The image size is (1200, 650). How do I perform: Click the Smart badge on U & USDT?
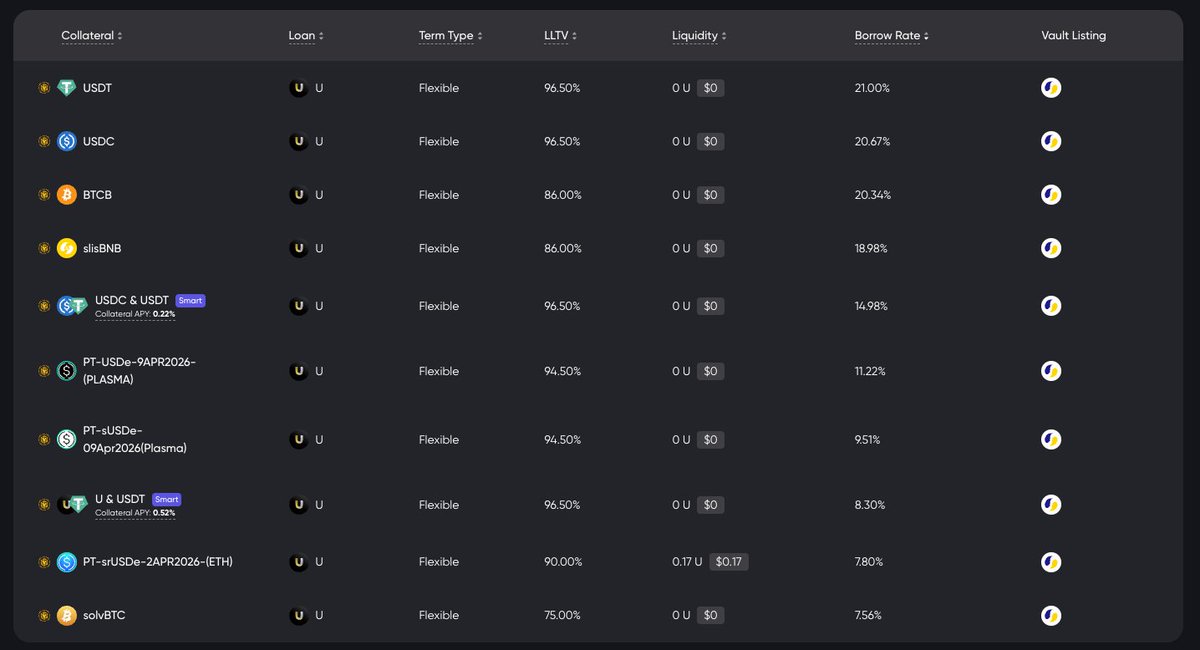(167, 499)
